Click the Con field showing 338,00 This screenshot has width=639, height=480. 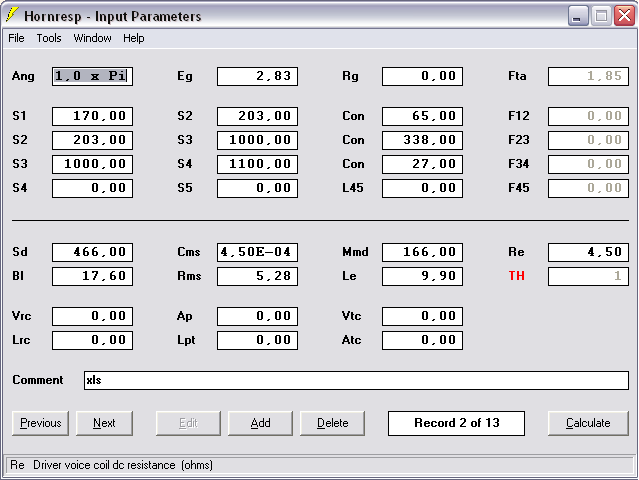(423, 140)
